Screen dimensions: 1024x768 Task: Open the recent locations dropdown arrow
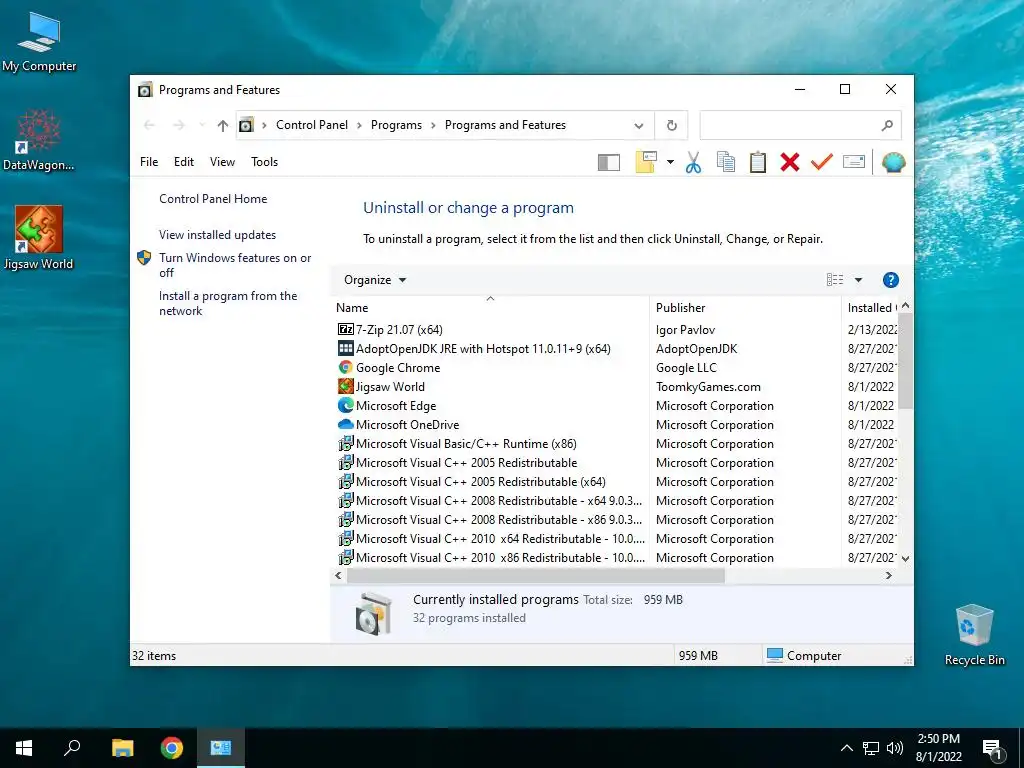click(x=202, y=125)
